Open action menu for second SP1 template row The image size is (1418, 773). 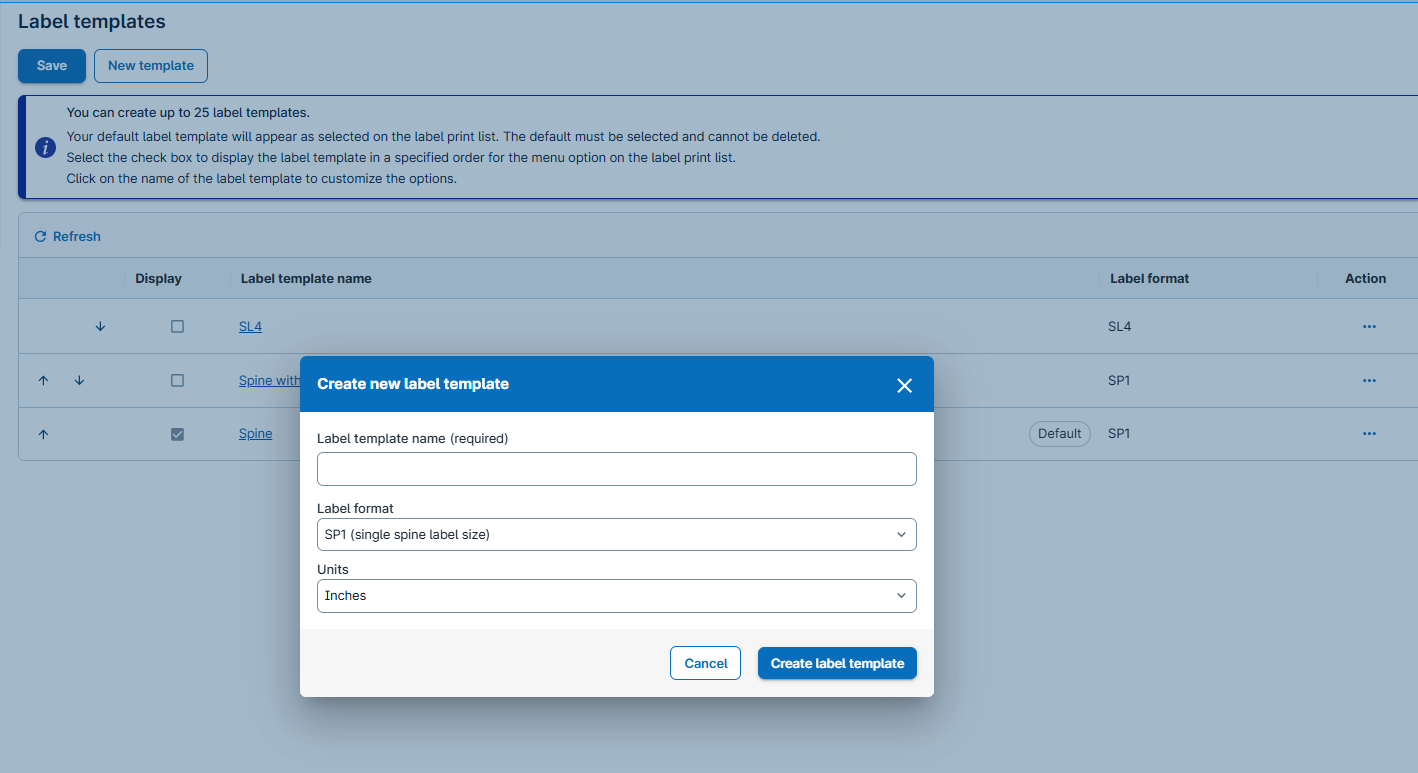pyautogui.click(x=1369, y=380)
